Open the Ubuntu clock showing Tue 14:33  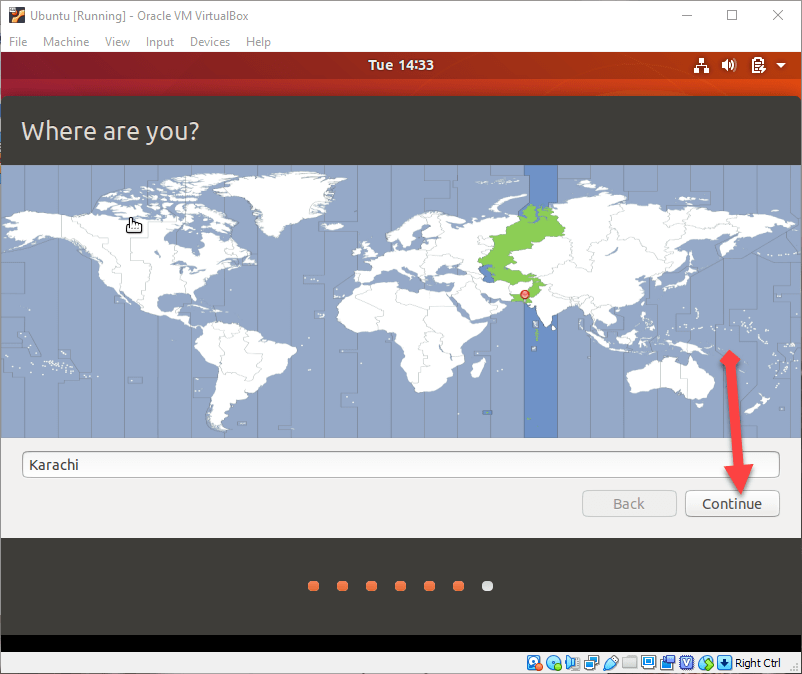pyautogui.click(x=401, y=66)
